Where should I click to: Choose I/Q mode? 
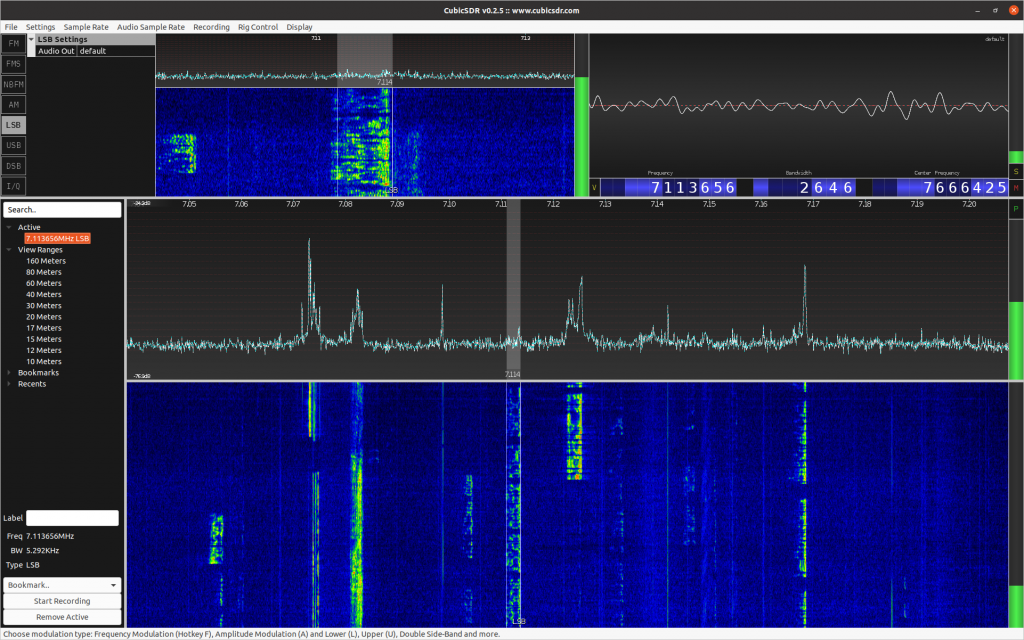pyautogui.click(x=13, y=186)
